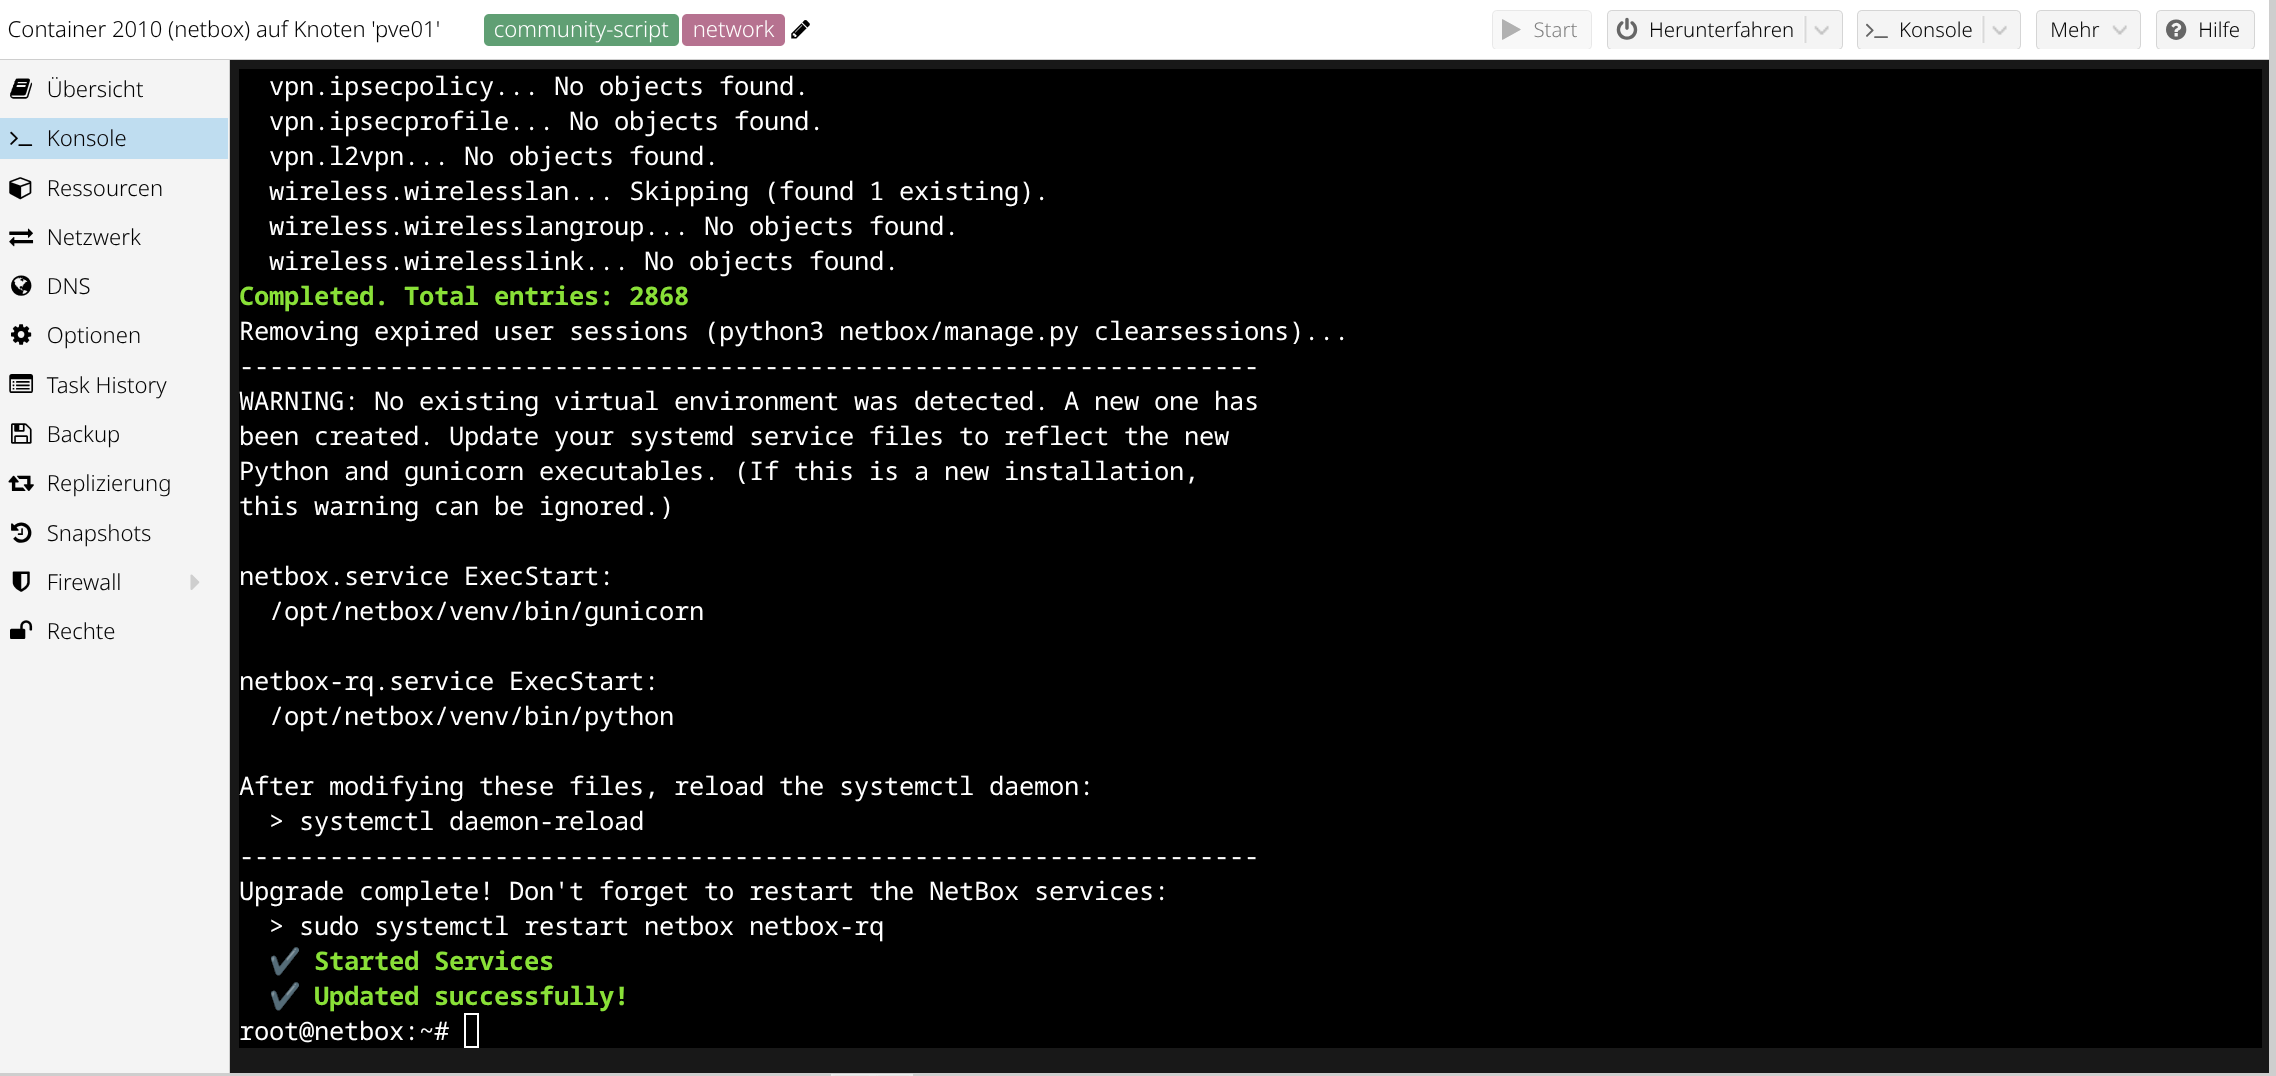
Task: Open the Hilfe help button
Action: point(2204,30)
